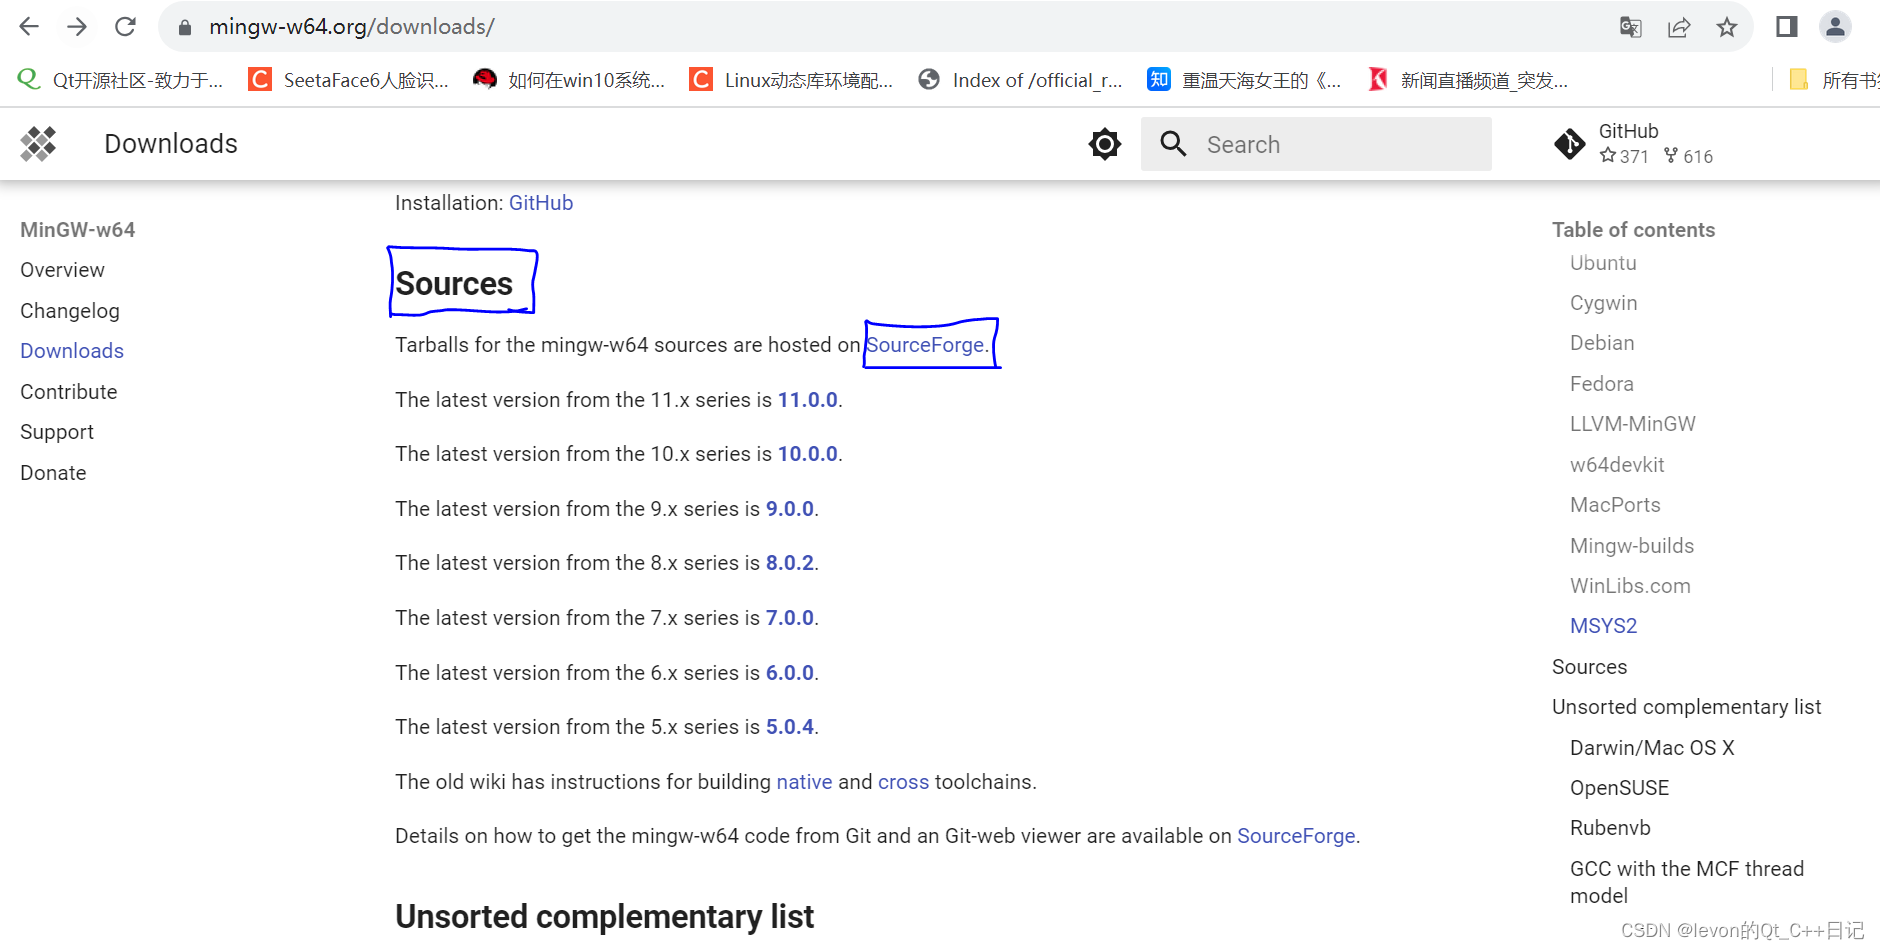This screenshot has height=950, width=1880.
Task: Open the 11.0.0 version link
Action: (x=808, y=400)
